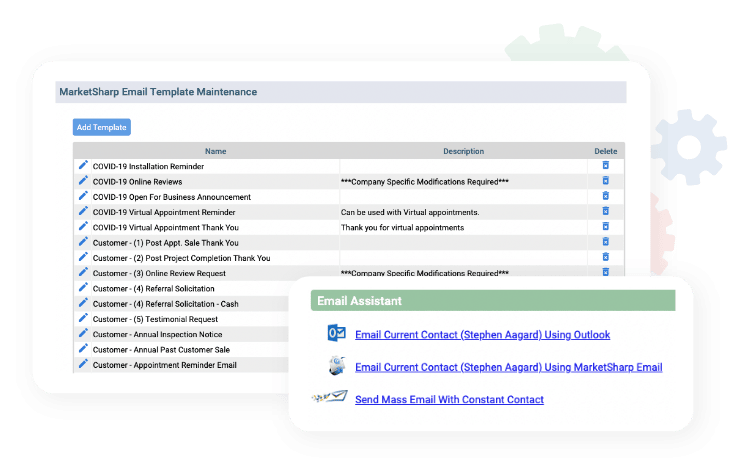Screen dimensions: 752x474
Task: Delete Customer (1) Post Appt. Sale trash icon
Action: [606, 242]
